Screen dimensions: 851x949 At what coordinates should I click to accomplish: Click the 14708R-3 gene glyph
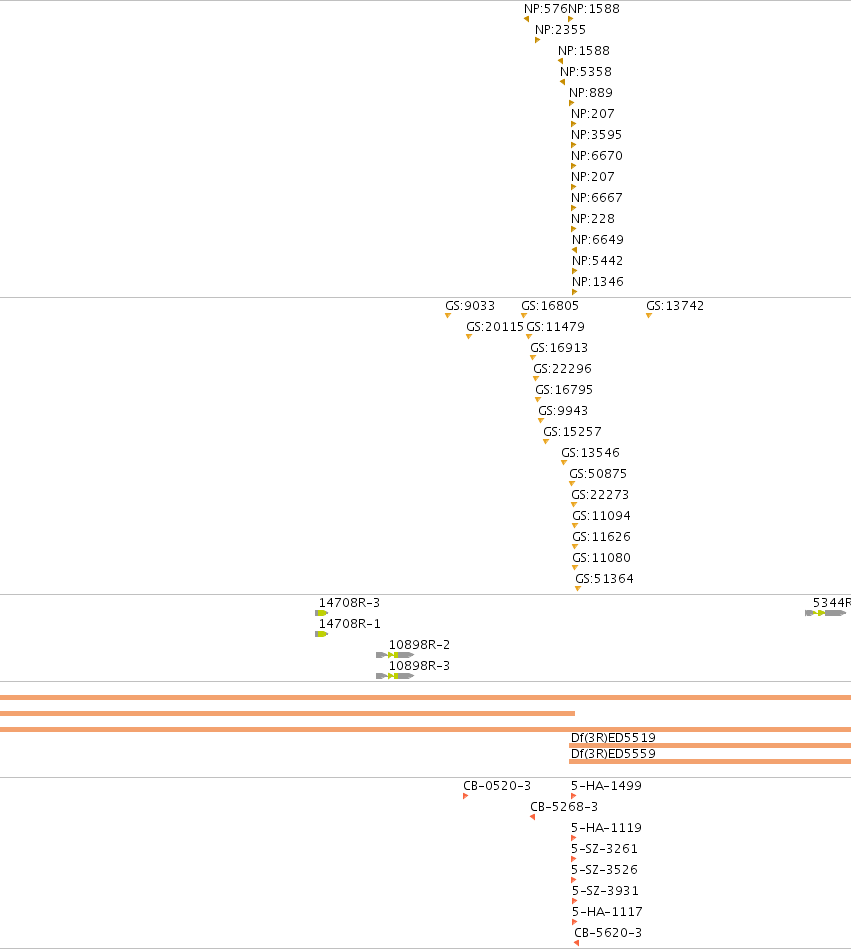[321, 613]
